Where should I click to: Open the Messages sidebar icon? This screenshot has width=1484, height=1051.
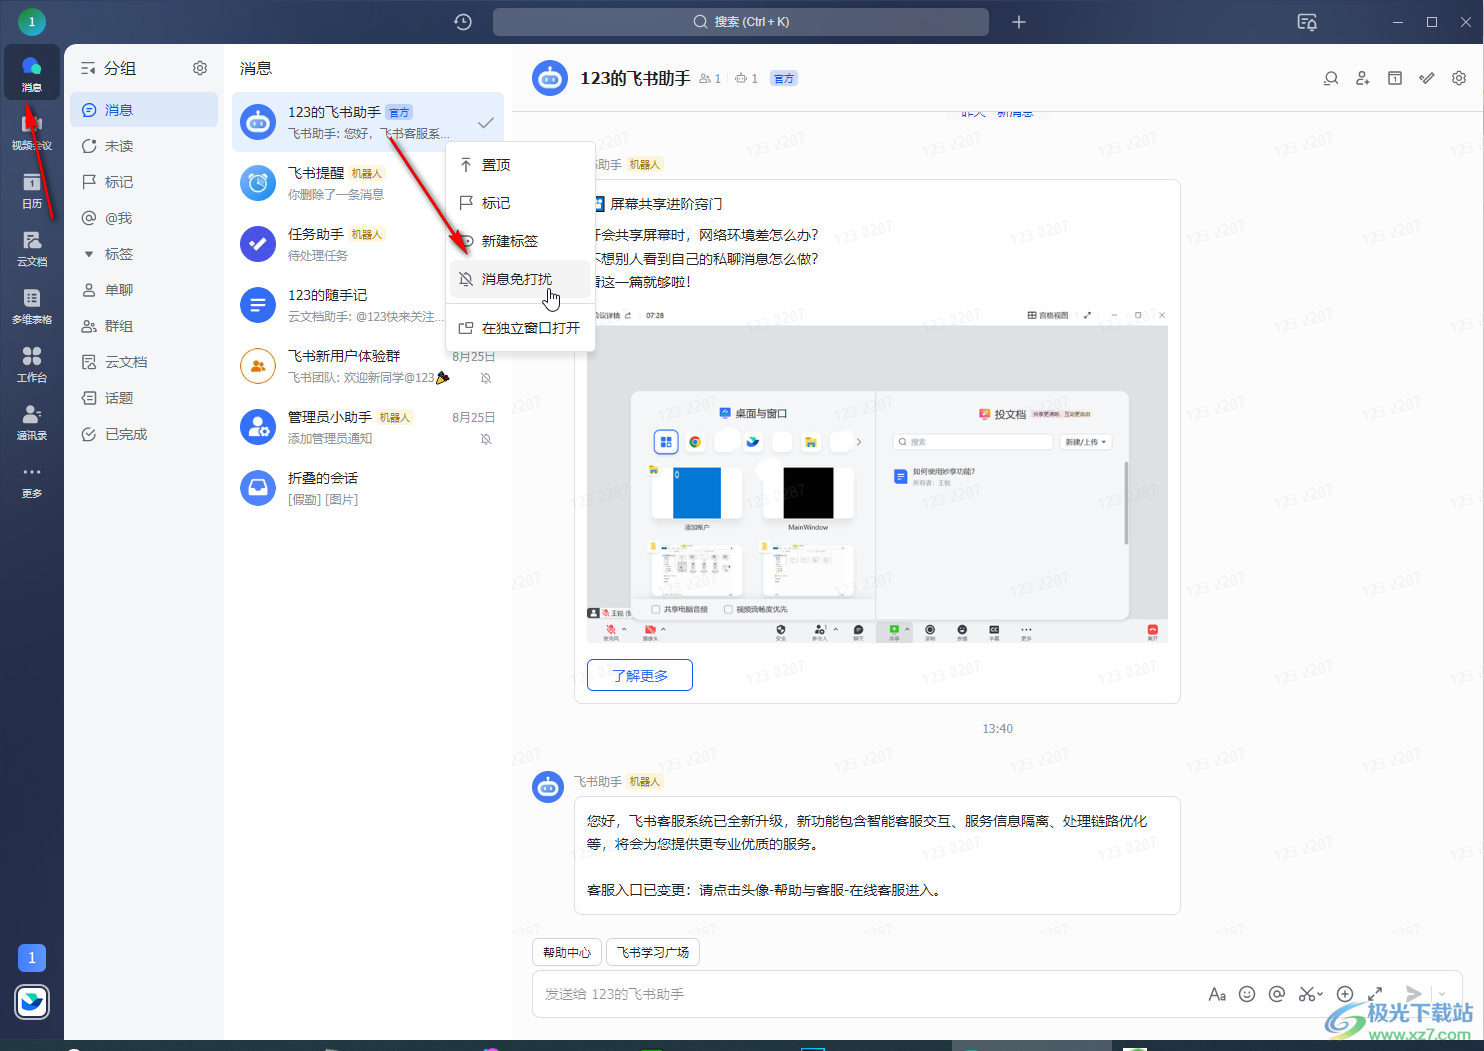coord(32,73)
